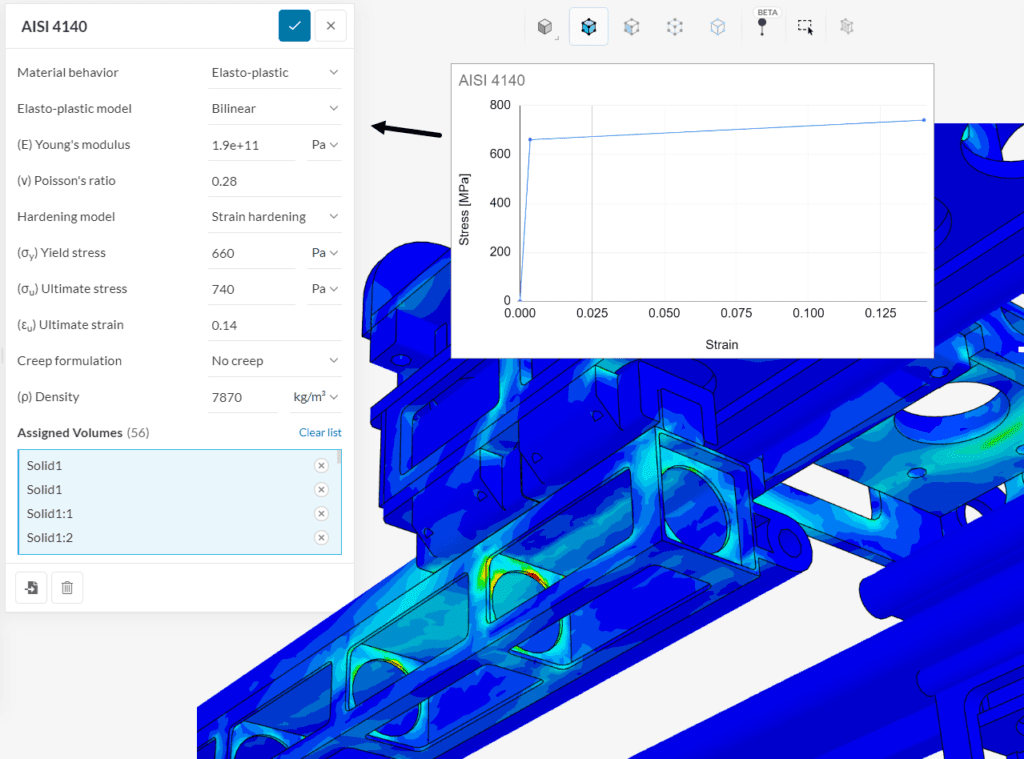This screenshot has width=1024, height=759.
Task: Select the solid geometry view cube icon
Action: pyautogui.click(x=546, y=26)
